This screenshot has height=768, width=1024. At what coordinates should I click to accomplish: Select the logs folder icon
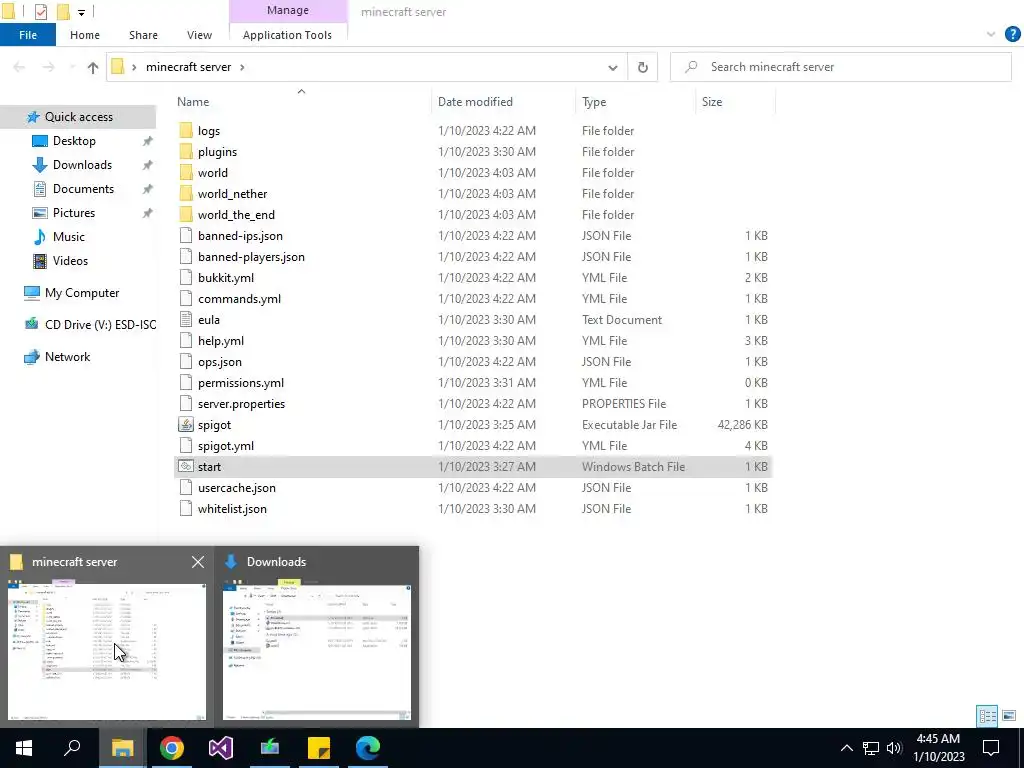pos(186,131)
